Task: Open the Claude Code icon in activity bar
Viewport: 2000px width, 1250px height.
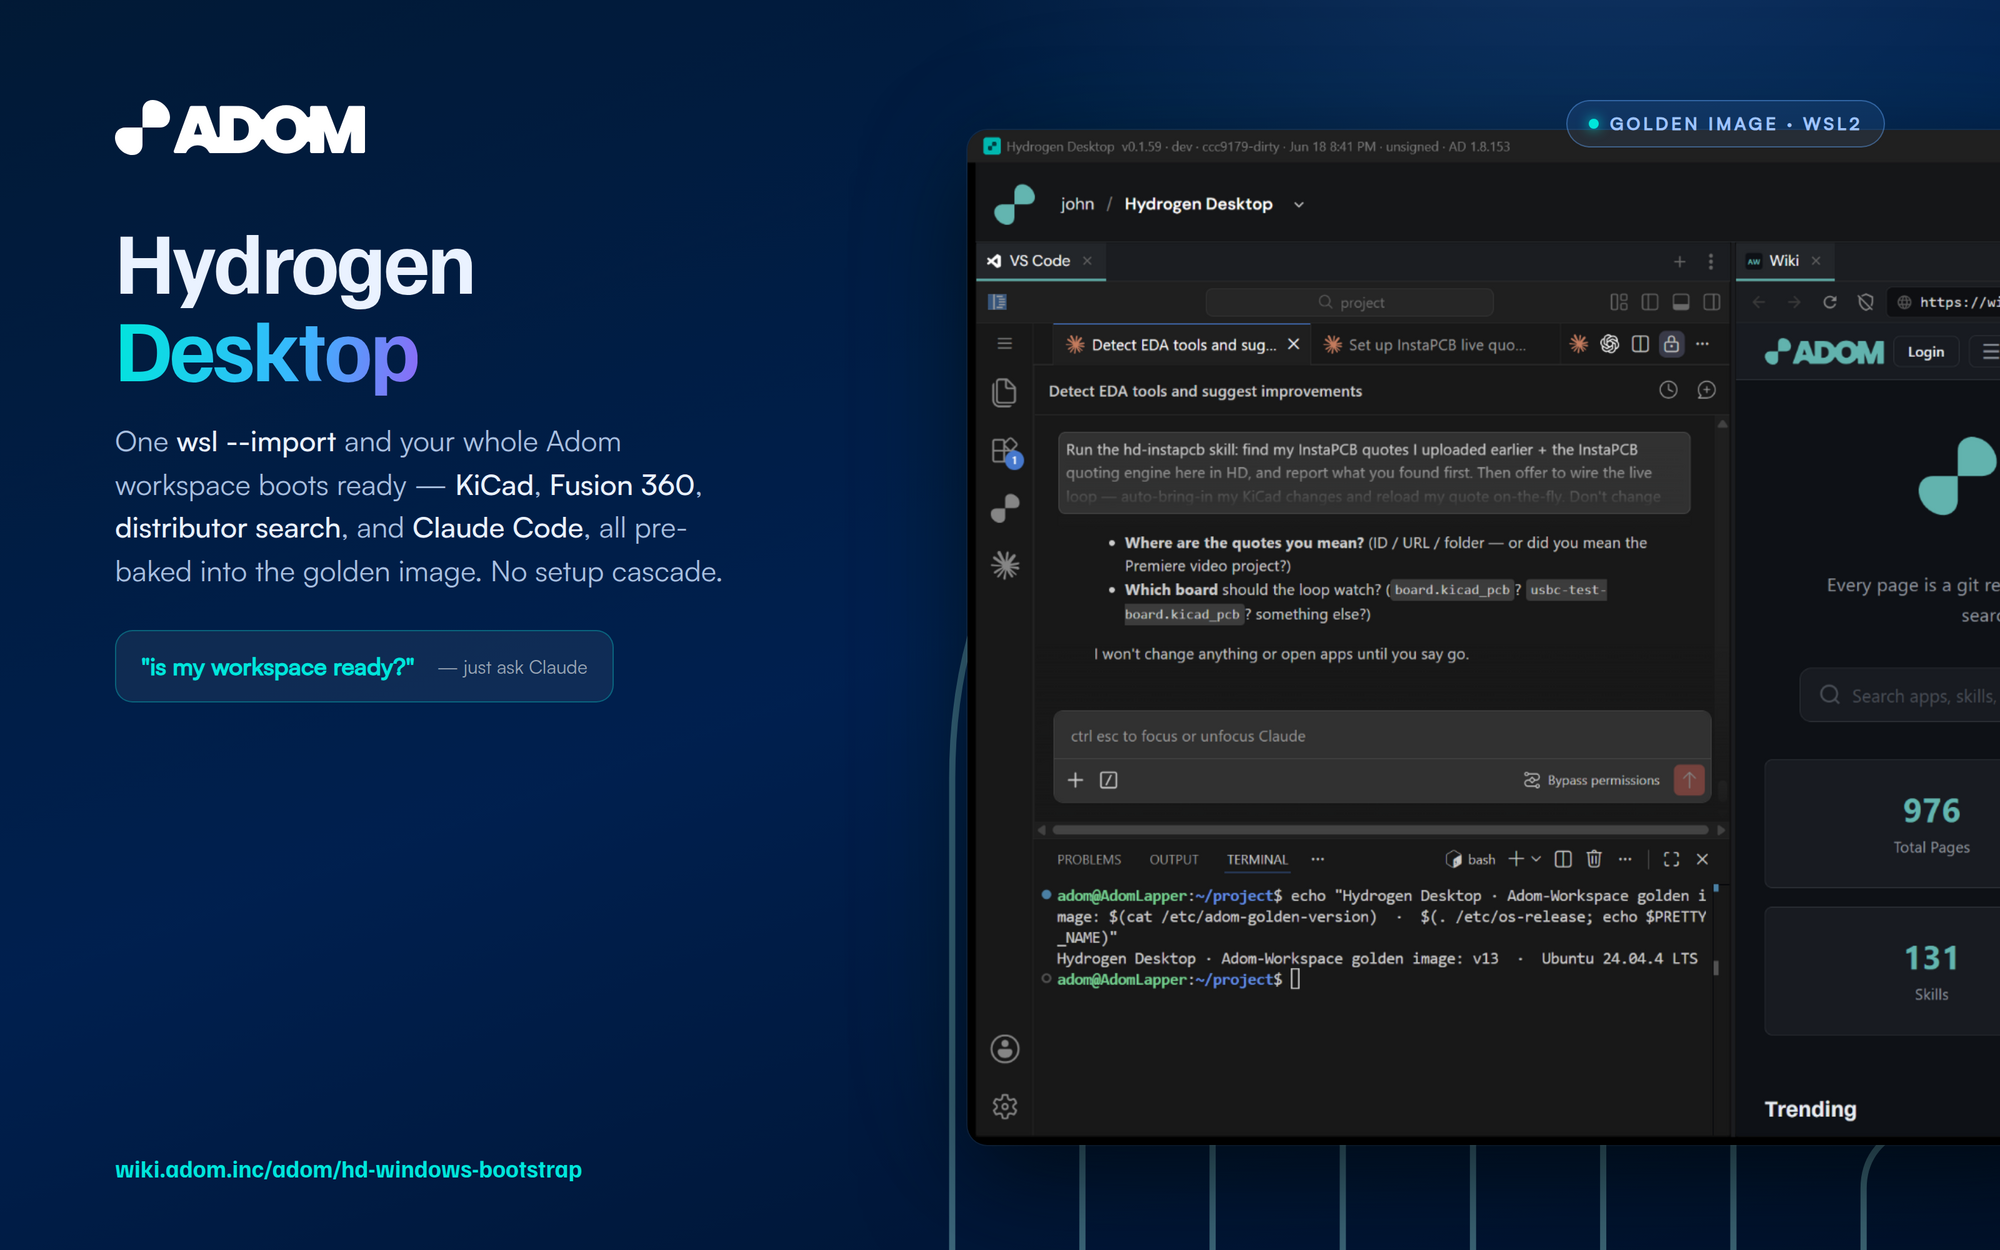Action: [1005, 566]
